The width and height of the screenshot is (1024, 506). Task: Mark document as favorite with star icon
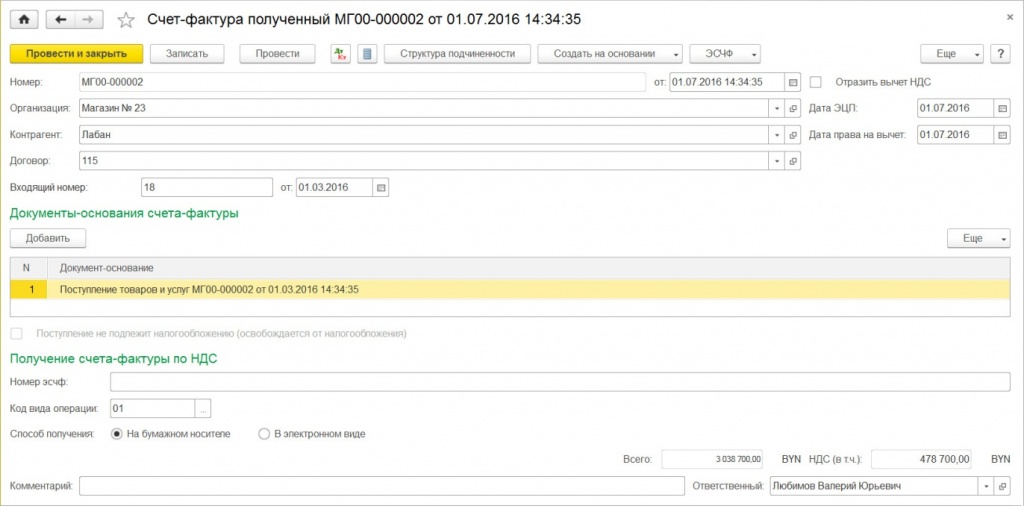pyautogui.click(x=126, y=20)
